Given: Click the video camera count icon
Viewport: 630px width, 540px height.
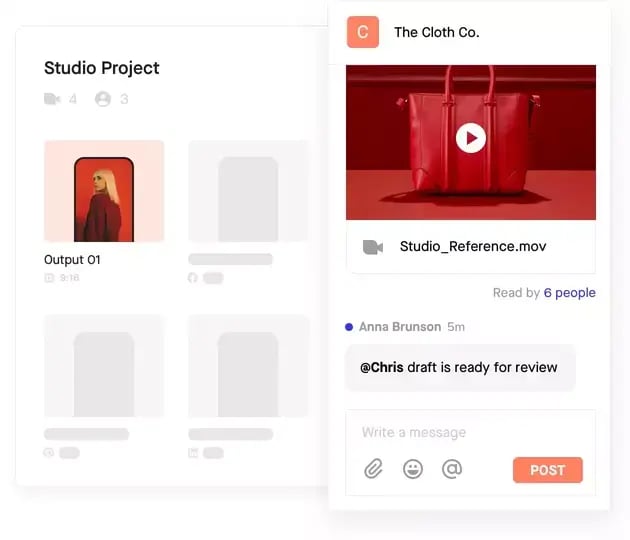Looking at the screenshot, I should point(53,99).
